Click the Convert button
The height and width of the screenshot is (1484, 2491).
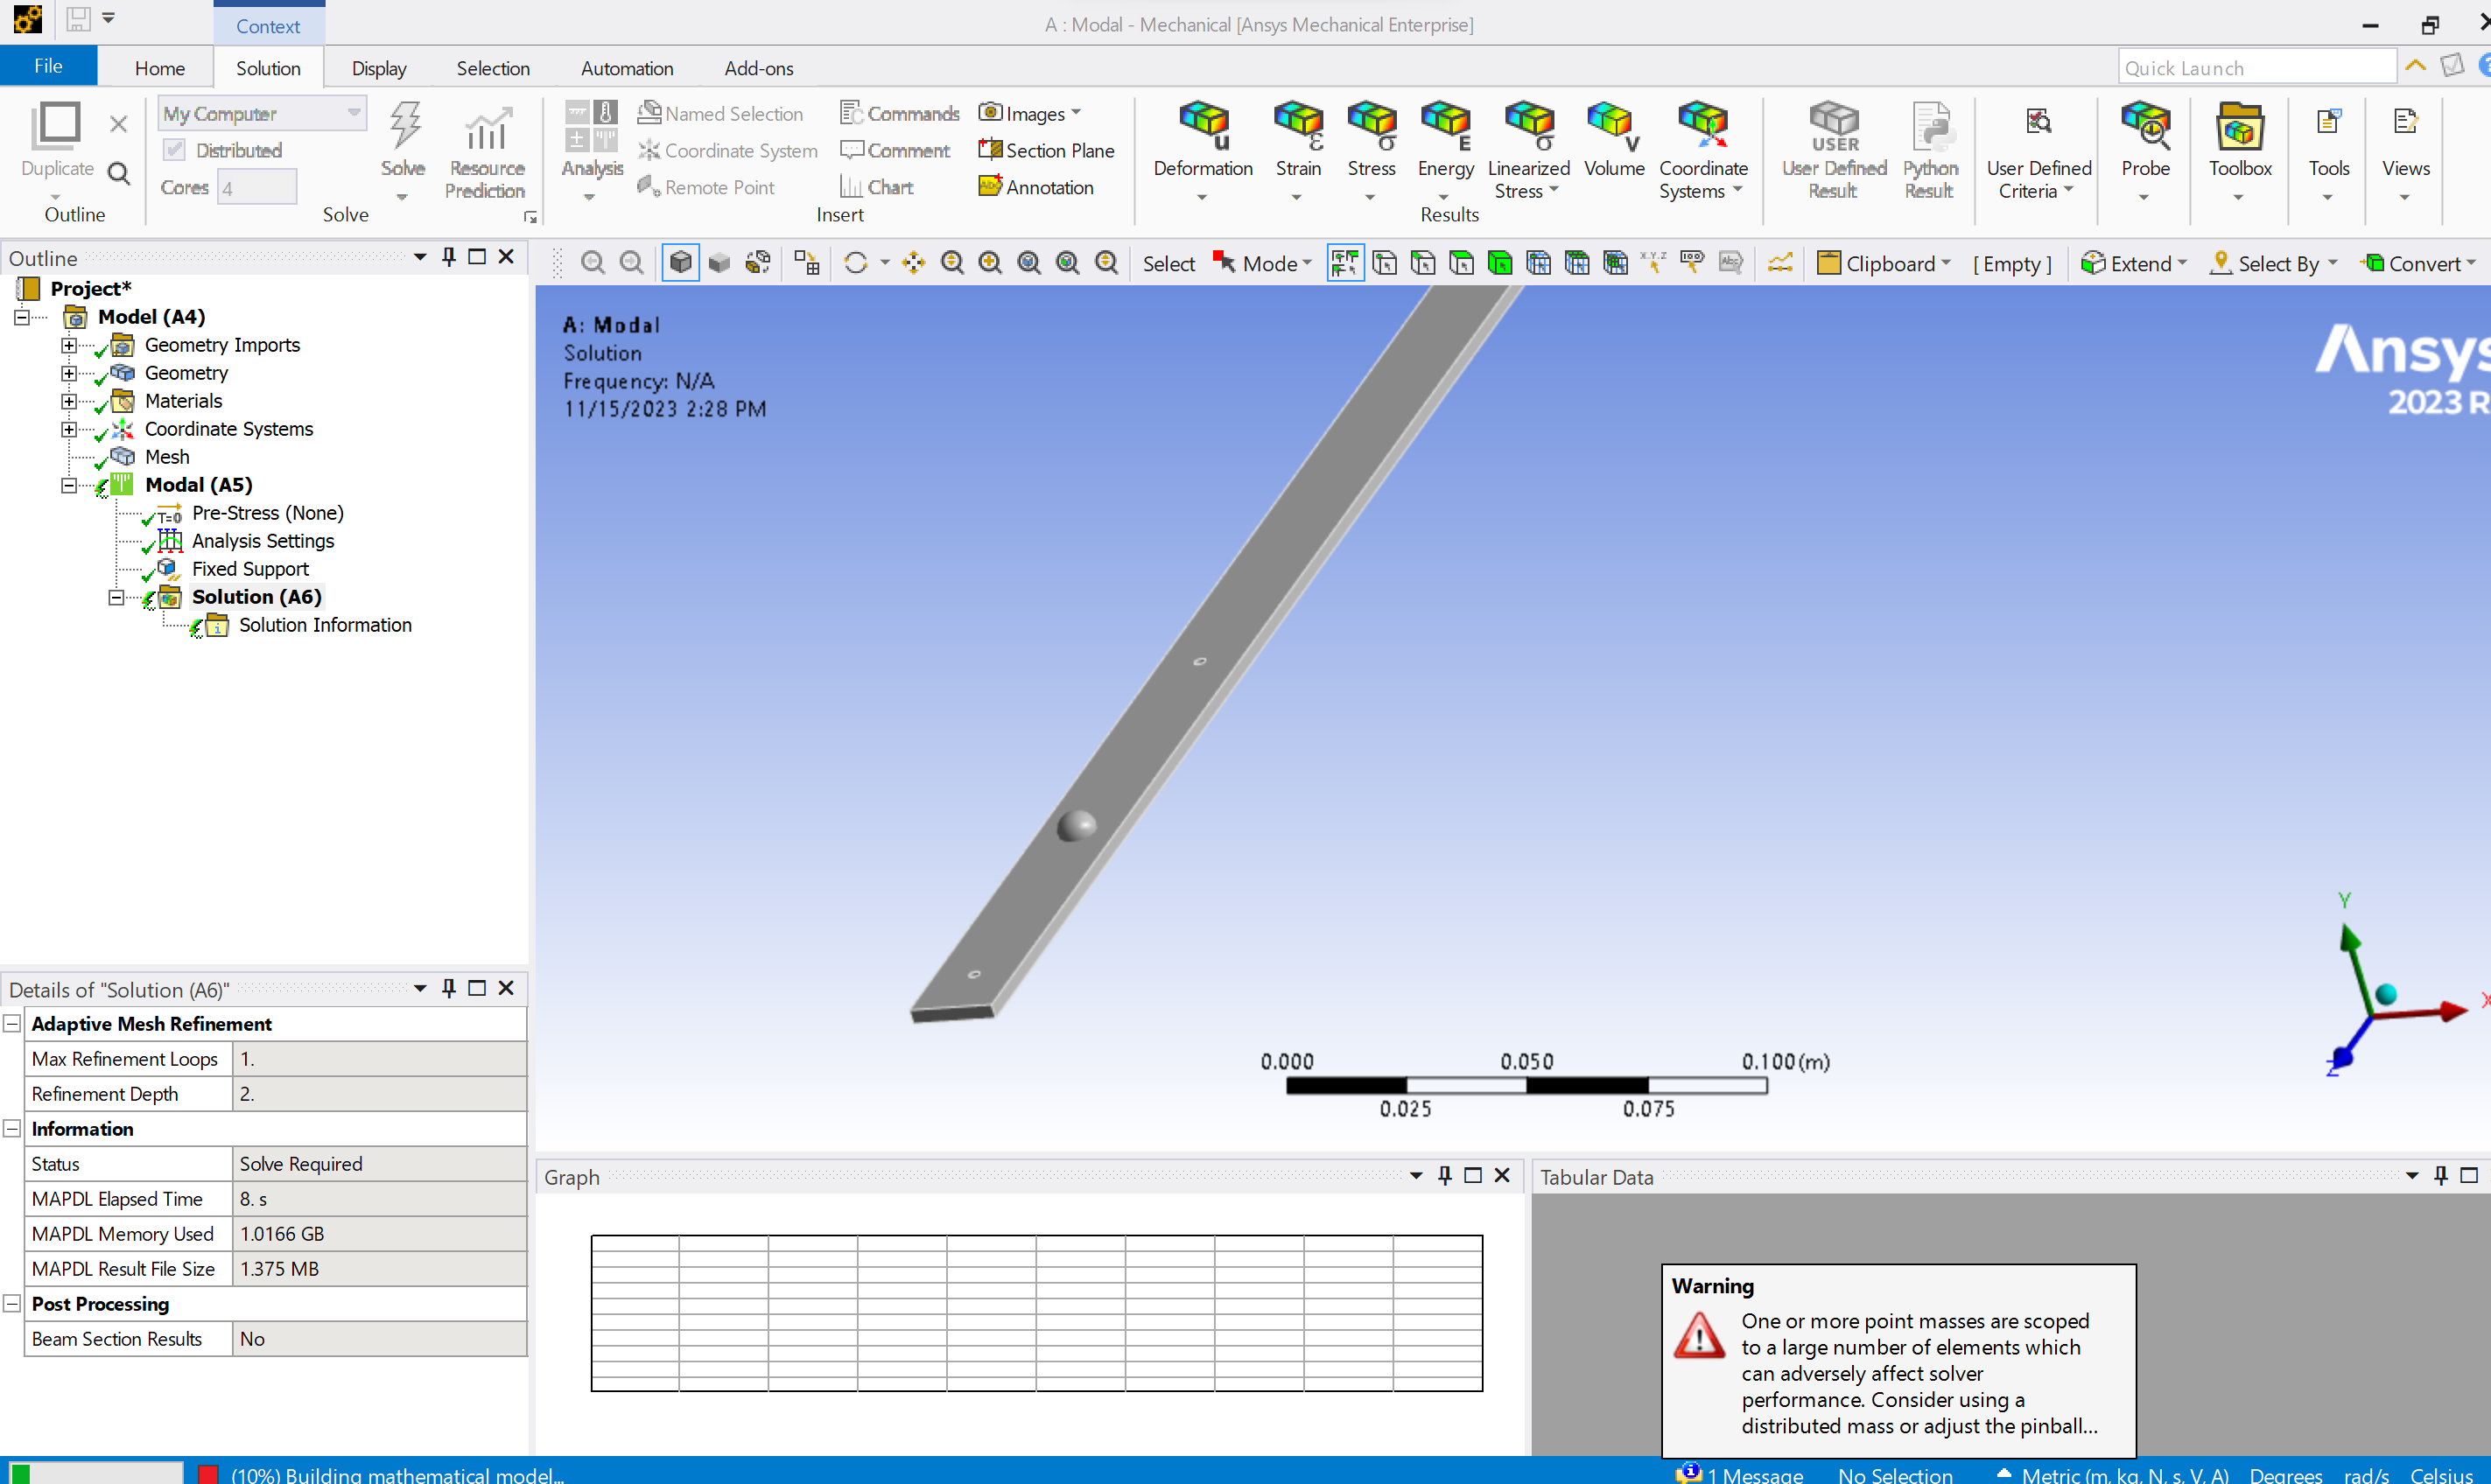(2417, 263)
